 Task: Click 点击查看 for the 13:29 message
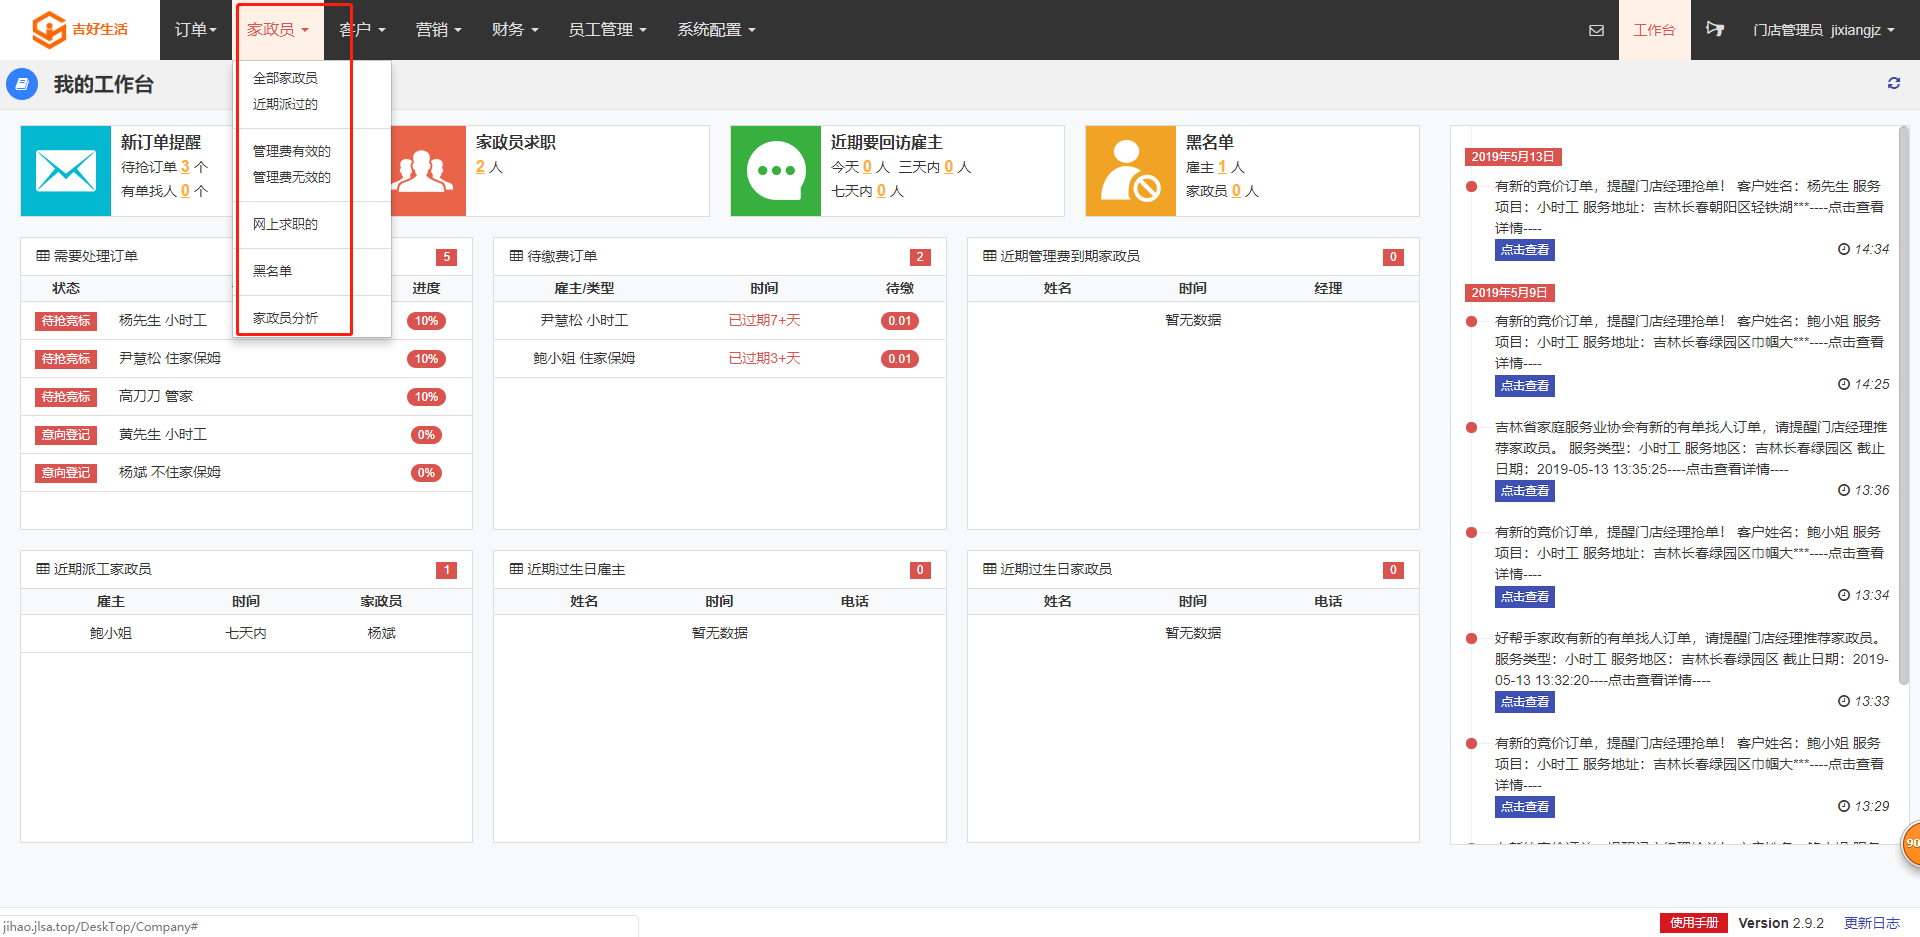click(1525, 807)
